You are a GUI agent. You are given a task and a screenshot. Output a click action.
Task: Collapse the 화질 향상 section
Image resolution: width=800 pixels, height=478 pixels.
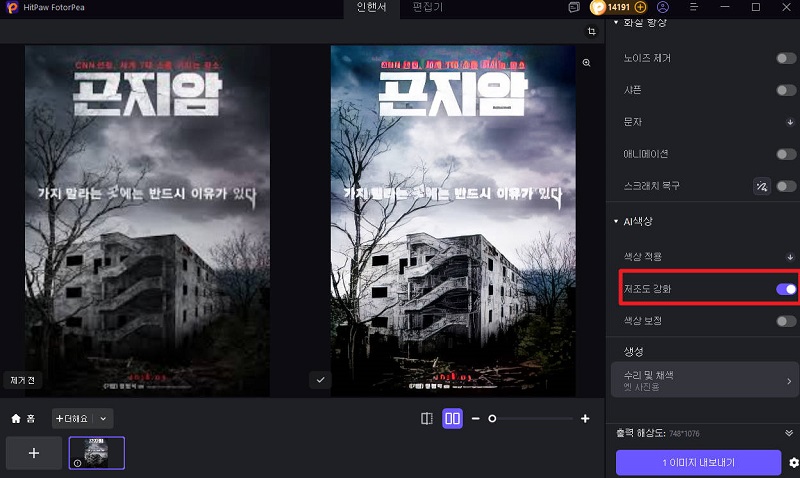tap(616, 22)
